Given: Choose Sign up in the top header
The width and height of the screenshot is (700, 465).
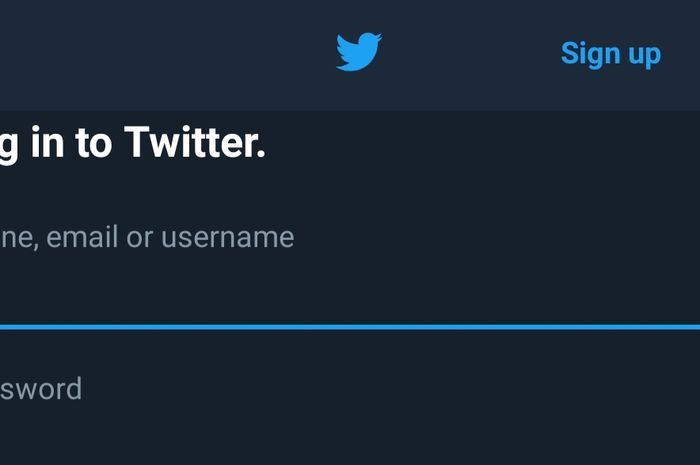Looking at the screenshot, I should (611, 54).
